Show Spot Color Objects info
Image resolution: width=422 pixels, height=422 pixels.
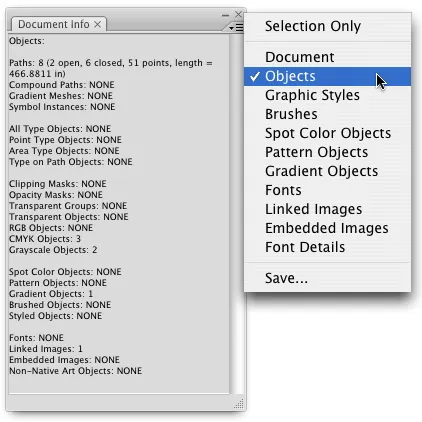click(x=327, y=133)
